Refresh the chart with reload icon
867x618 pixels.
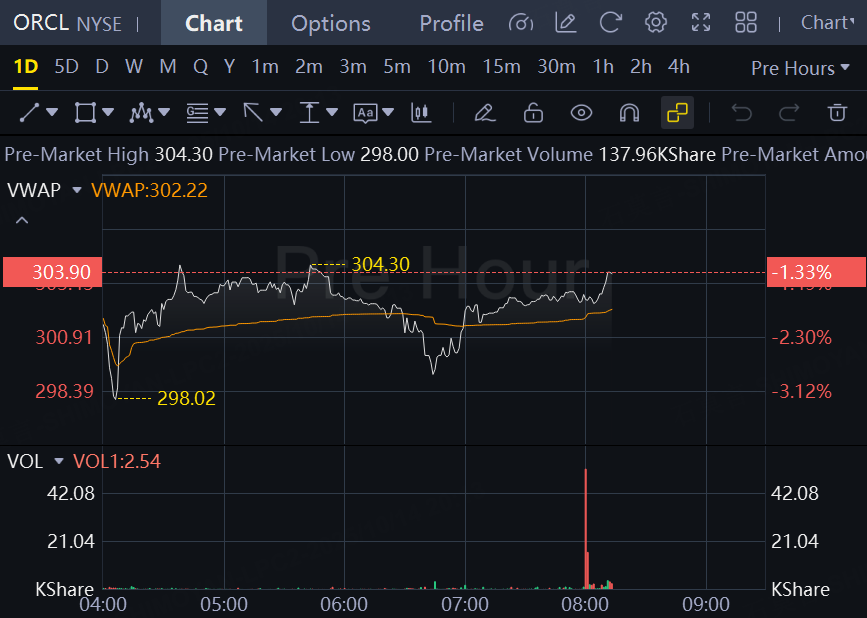click(610, 23)
